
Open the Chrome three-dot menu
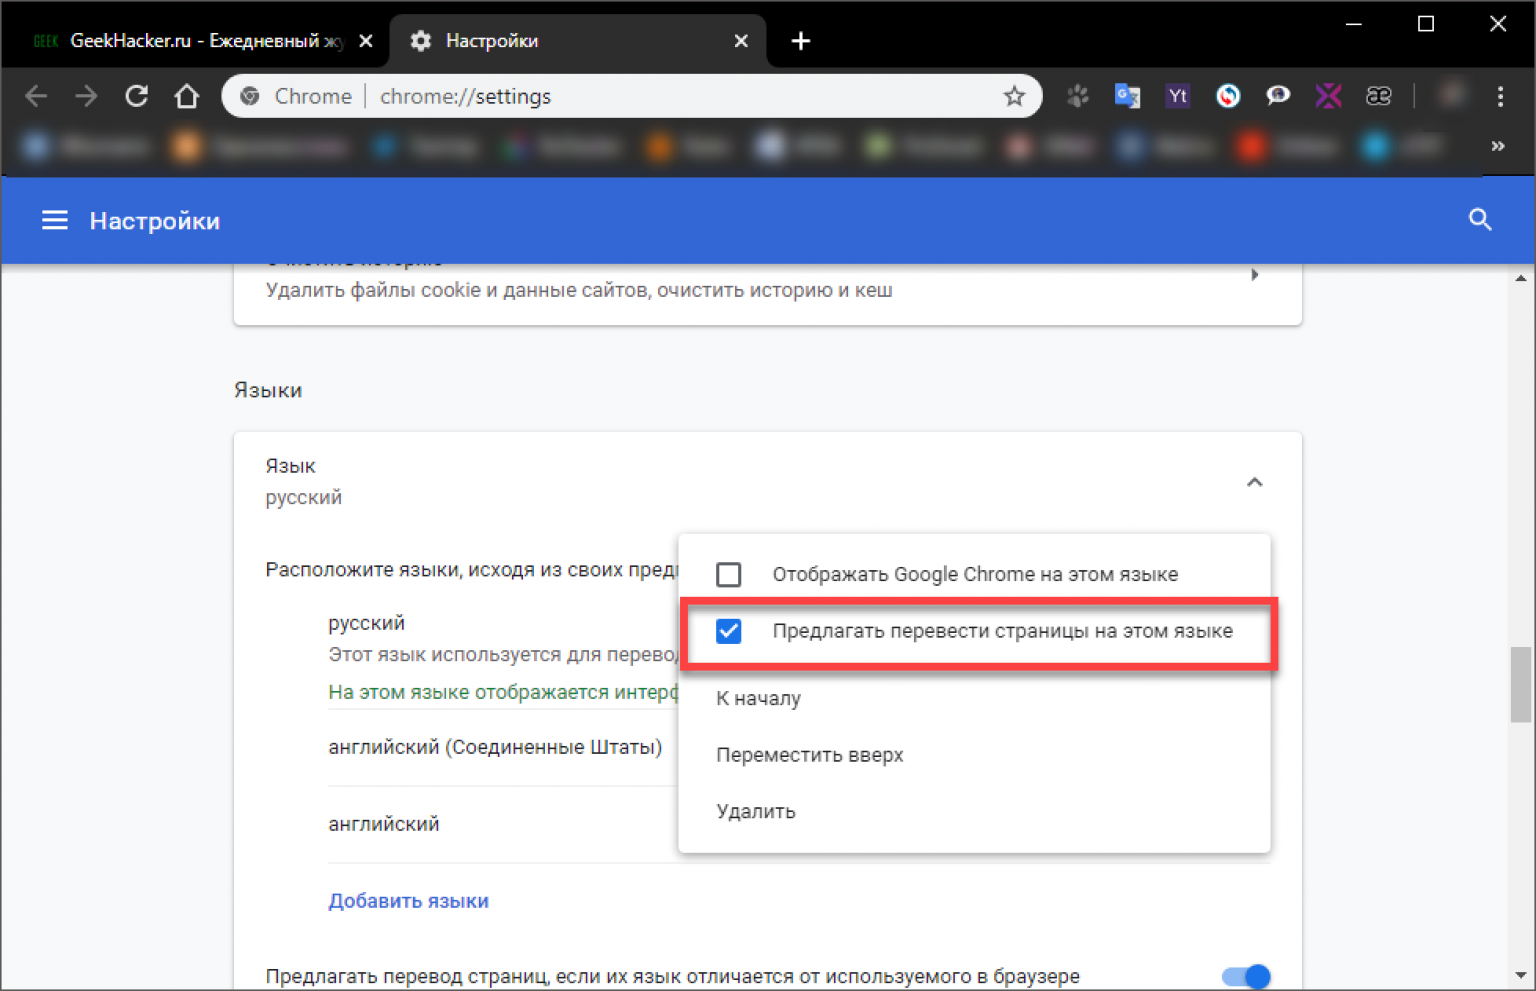click(x=1500, y=96)
